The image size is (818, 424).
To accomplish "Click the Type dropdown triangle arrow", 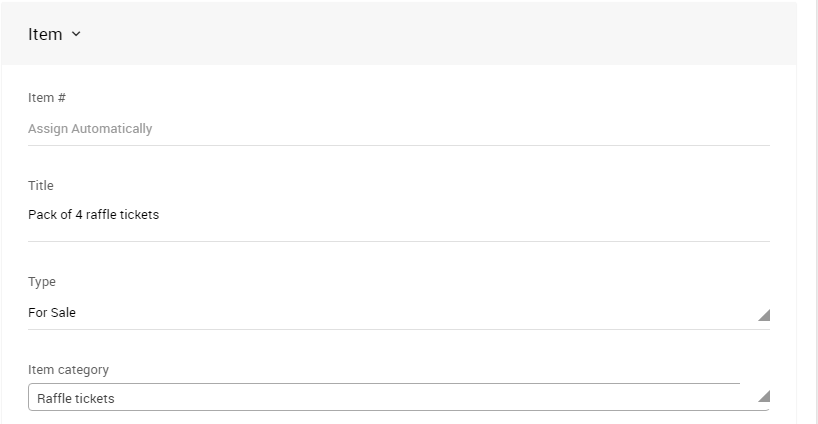I will point(764,315).
